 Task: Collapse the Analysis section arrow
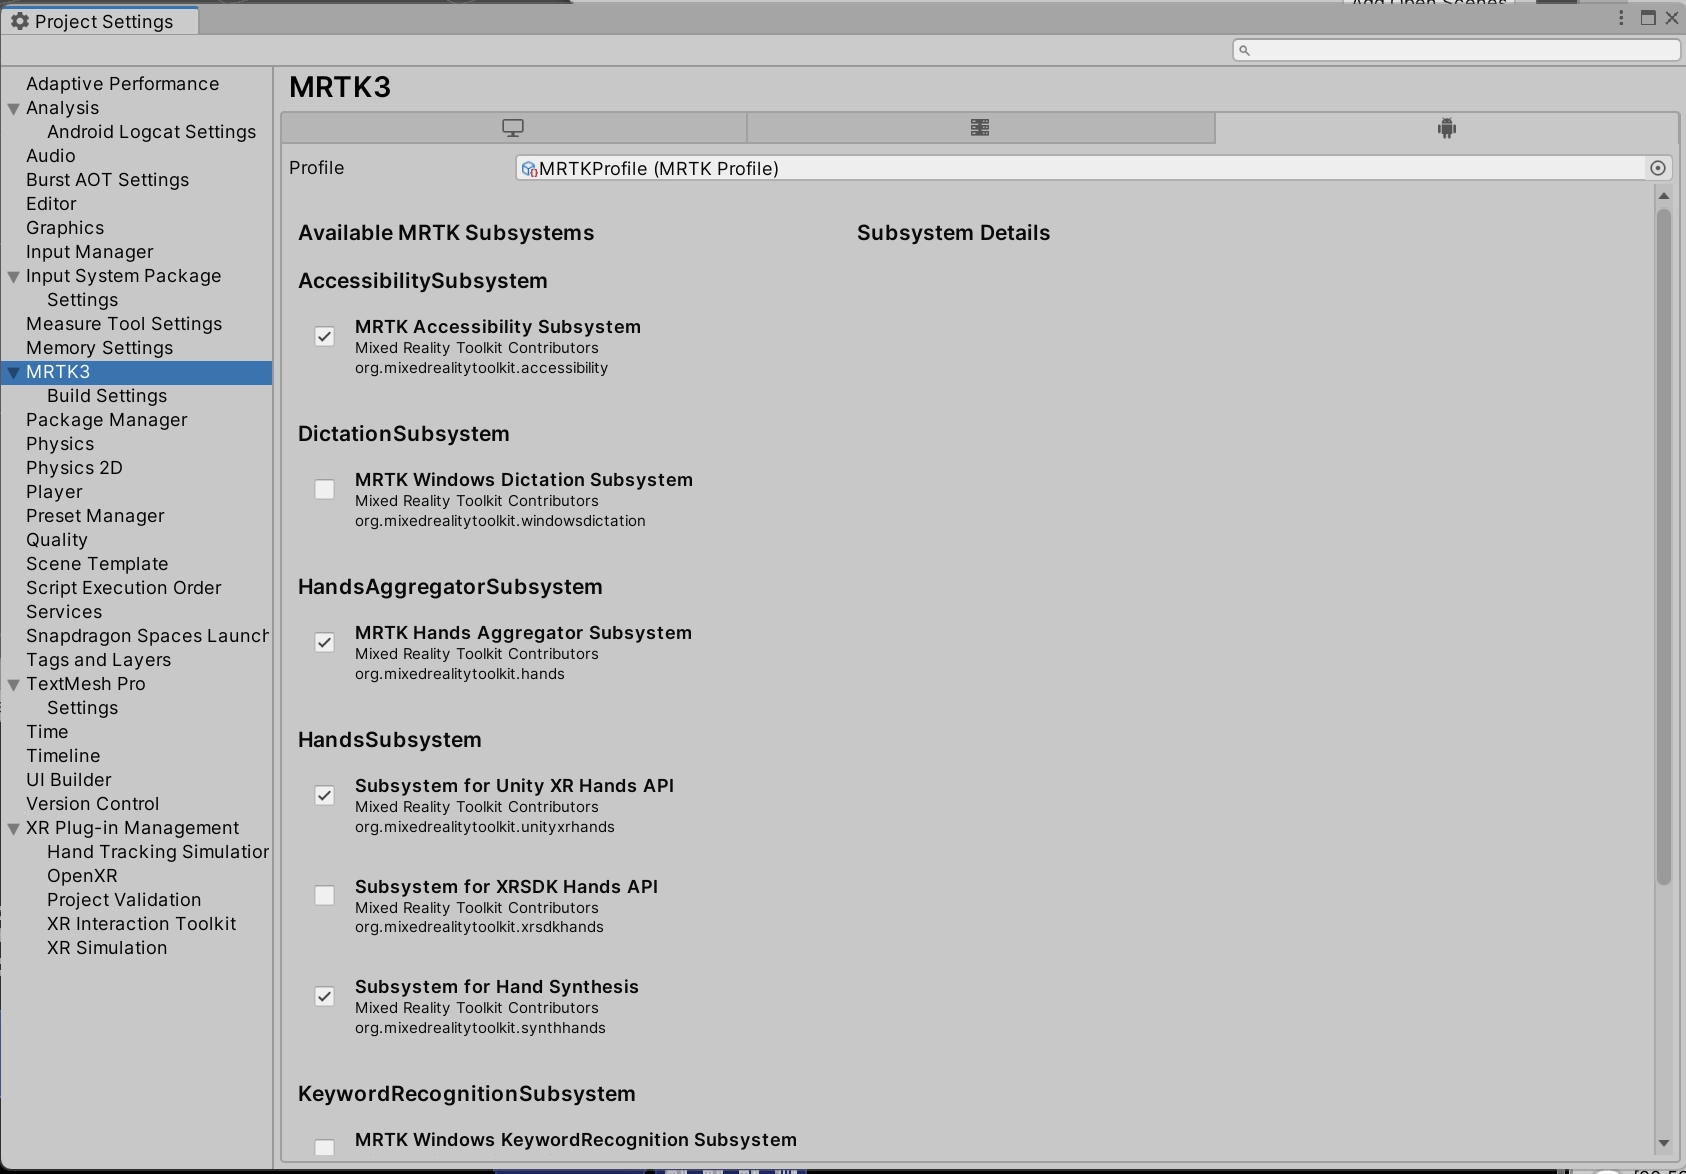[x=14, y=108]
